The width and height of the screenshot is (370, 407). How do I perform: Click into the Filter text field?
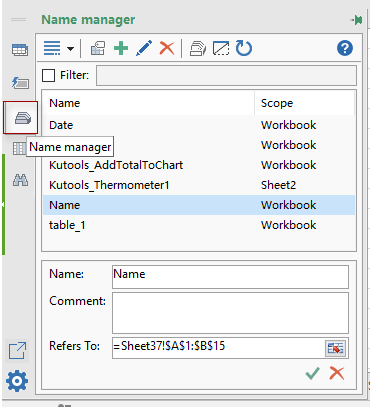click(226, 75)
